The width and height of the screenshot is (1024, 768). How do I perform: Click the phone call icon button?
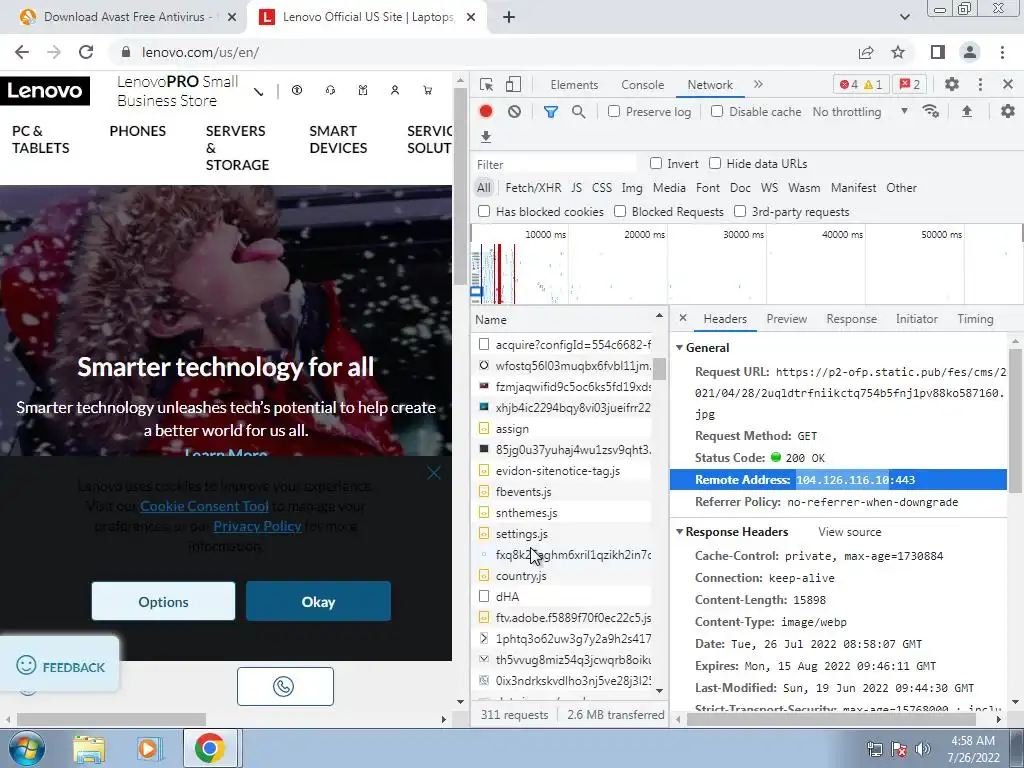pyautogui.click(x=285, y=686)
